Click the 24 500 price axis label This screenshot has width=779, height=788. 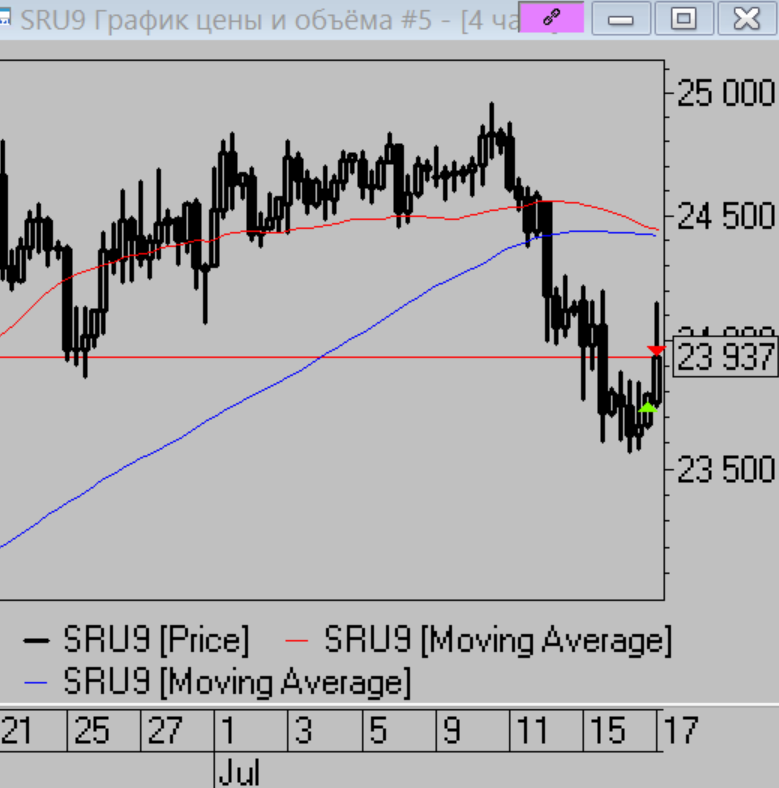(x=725, y=216)
